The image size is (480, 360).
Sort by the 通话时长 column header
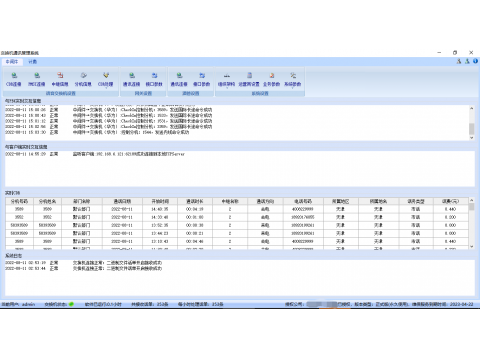(195, 201)
